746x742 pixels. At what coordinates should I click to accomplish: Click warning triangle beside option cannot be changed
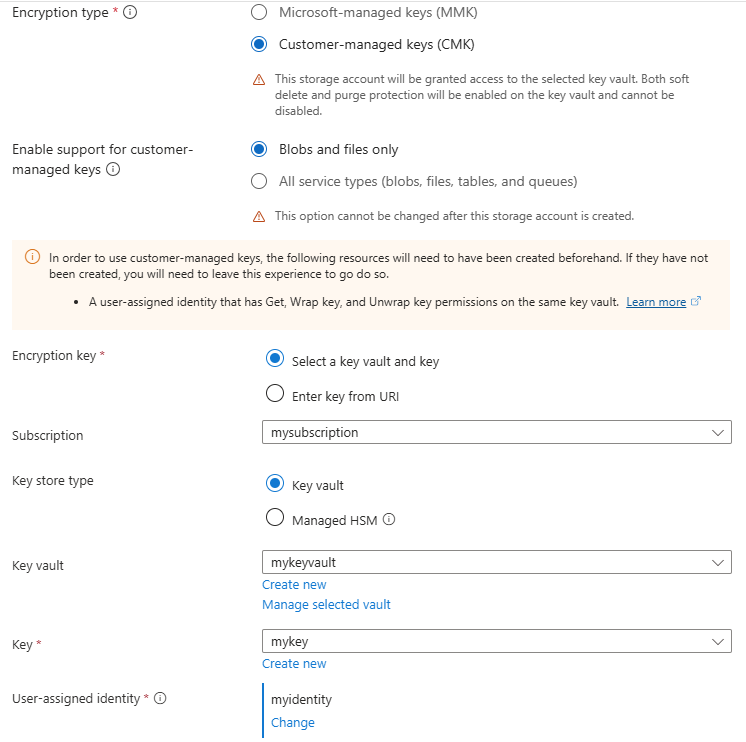(x=259, y=217)
